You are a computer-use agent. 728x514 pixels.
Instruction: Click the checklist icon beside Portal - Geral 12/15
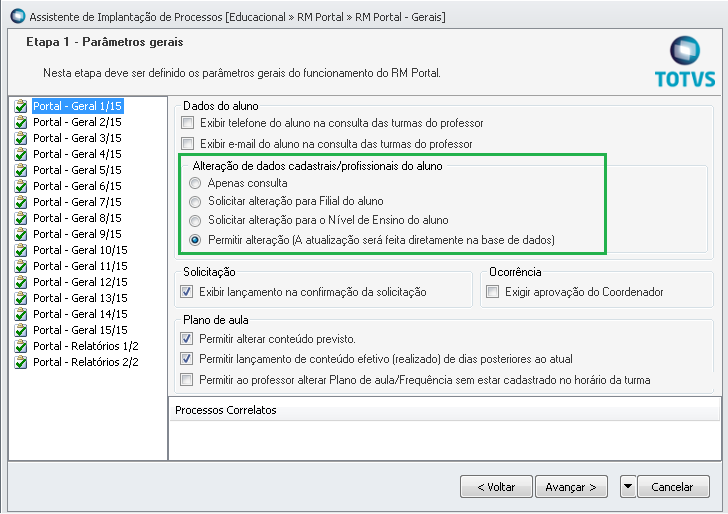tap(21, 282)
